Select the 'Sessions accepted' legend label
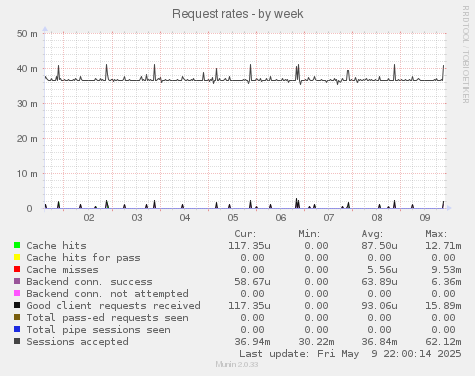475x376 pixels. 77,342
